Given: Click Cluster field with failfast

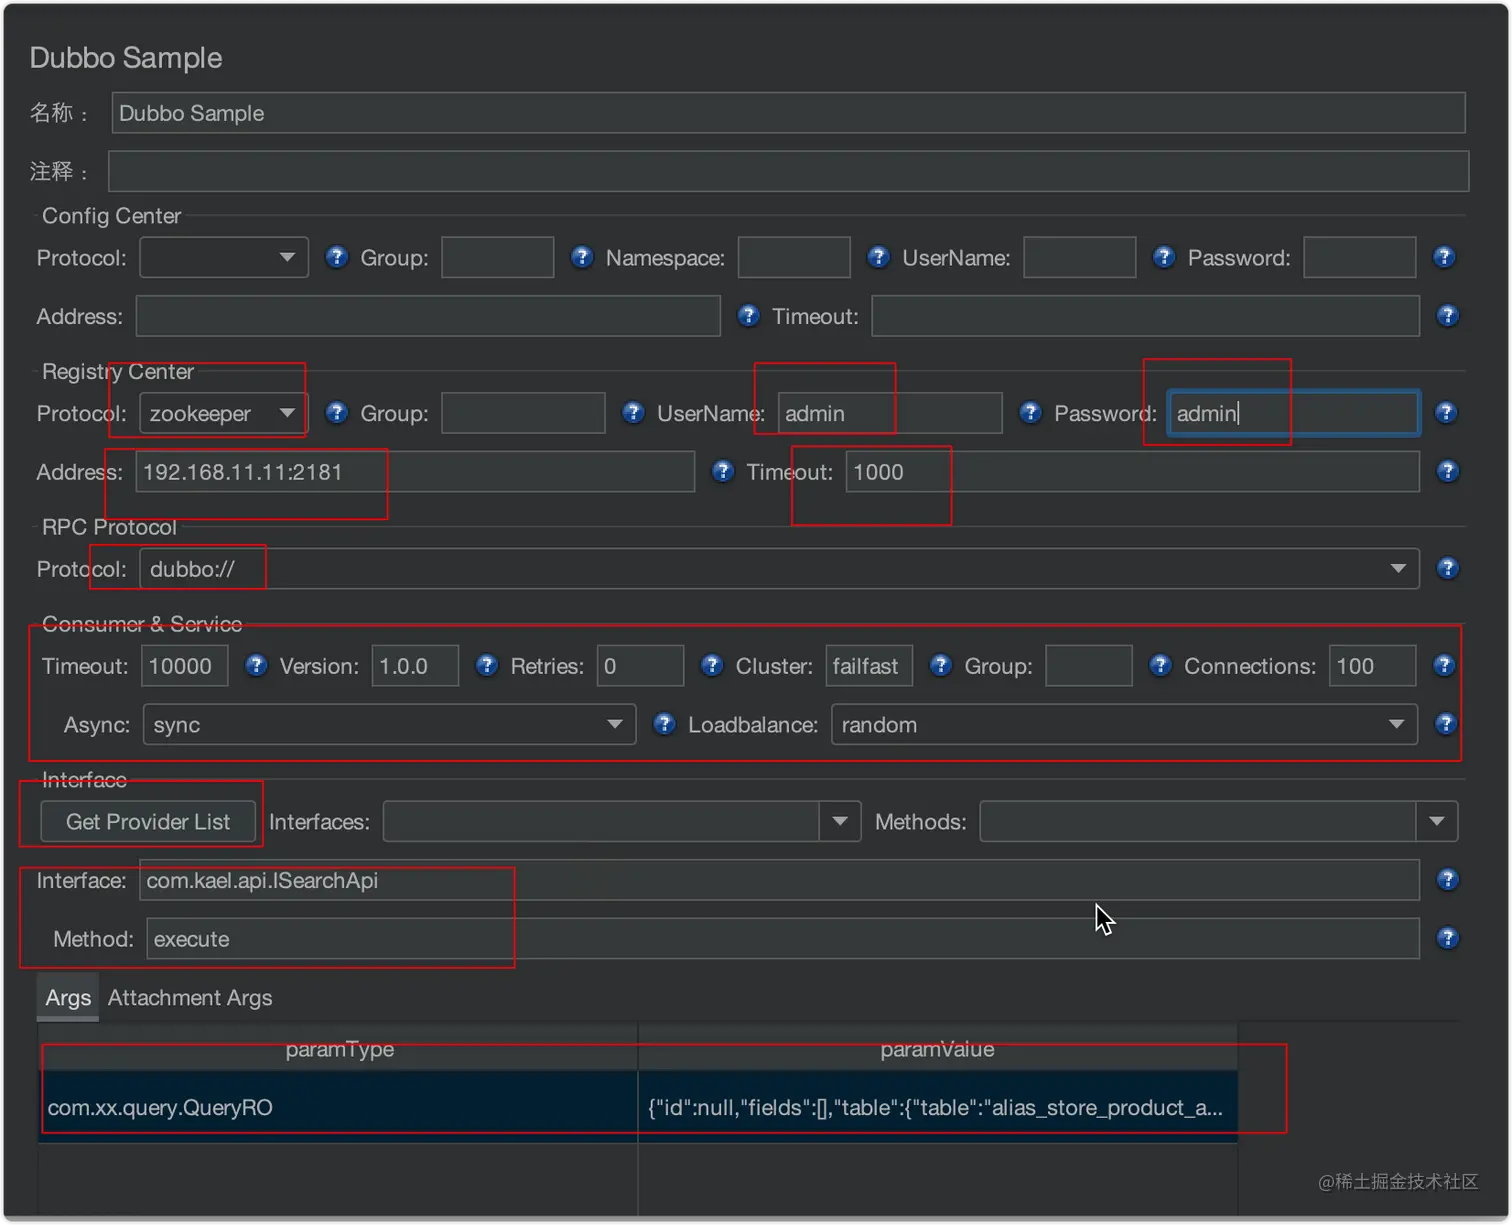Looking at the screenshot, I should pos(869,666).
